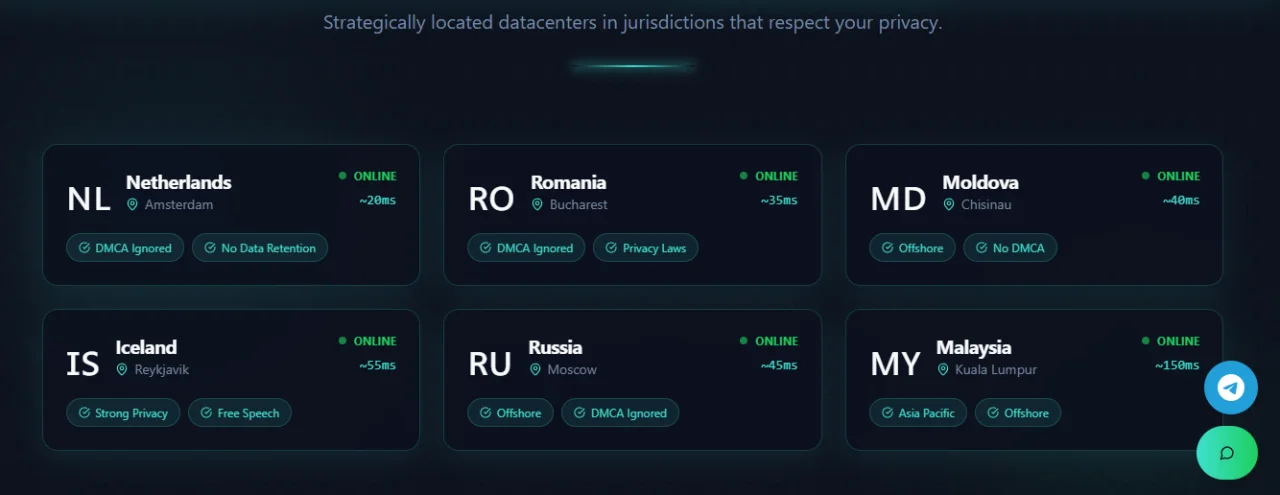This screenshot has height=495, width=1280.
Task: Click the Netherlands online status dot
Action: pos(343,176)
